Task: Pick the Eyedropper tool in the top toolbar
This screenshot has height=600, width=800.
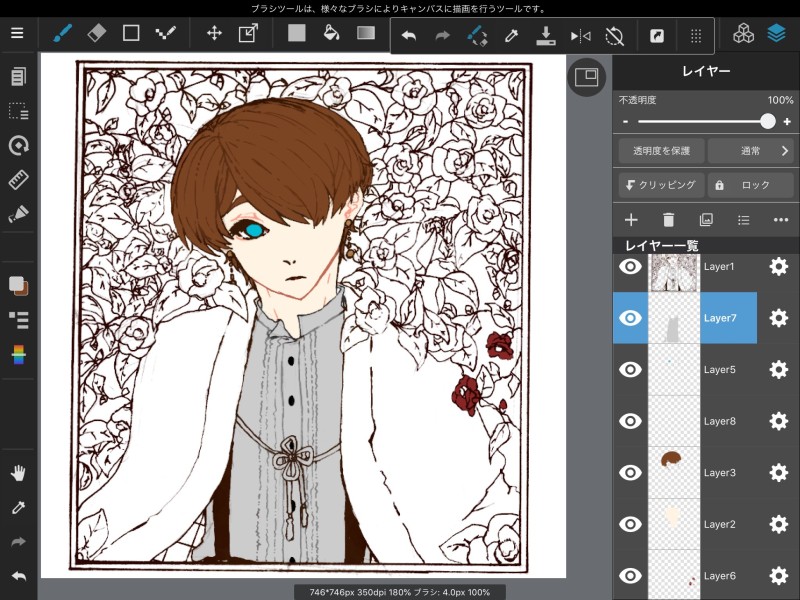Action: (x=511, y=36)
